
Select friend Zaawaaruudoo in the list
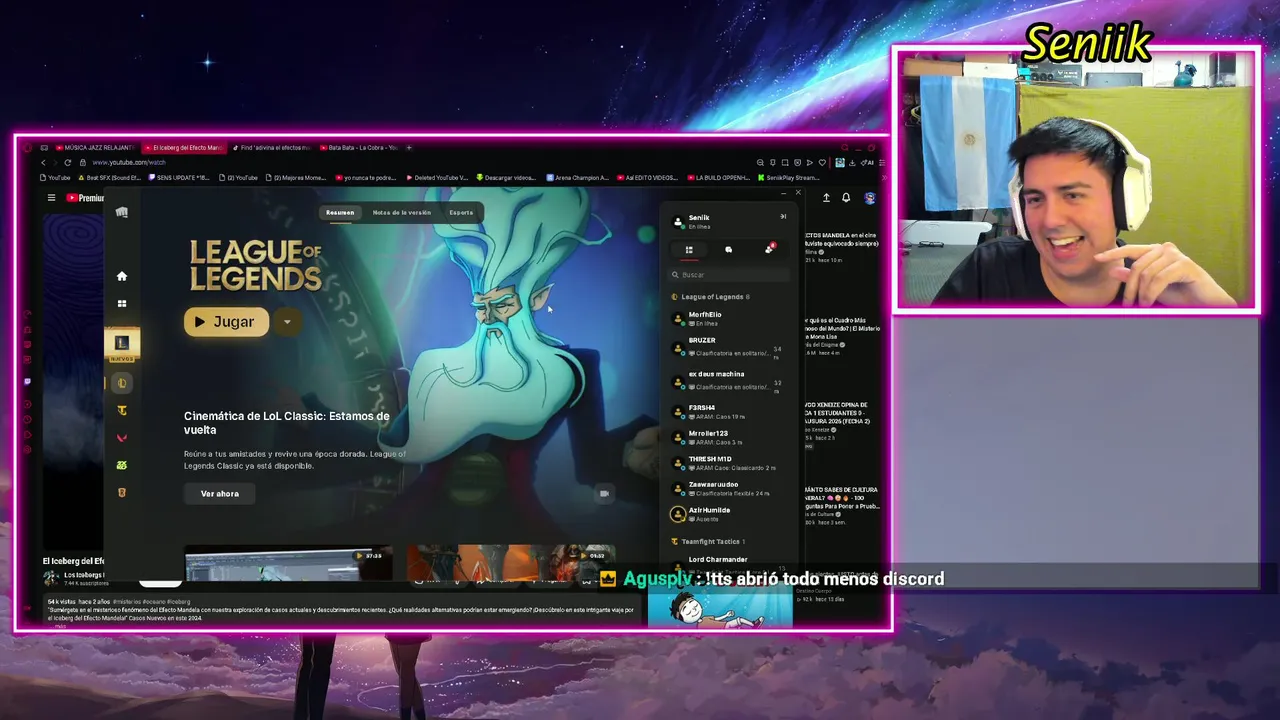pos(730,489)
